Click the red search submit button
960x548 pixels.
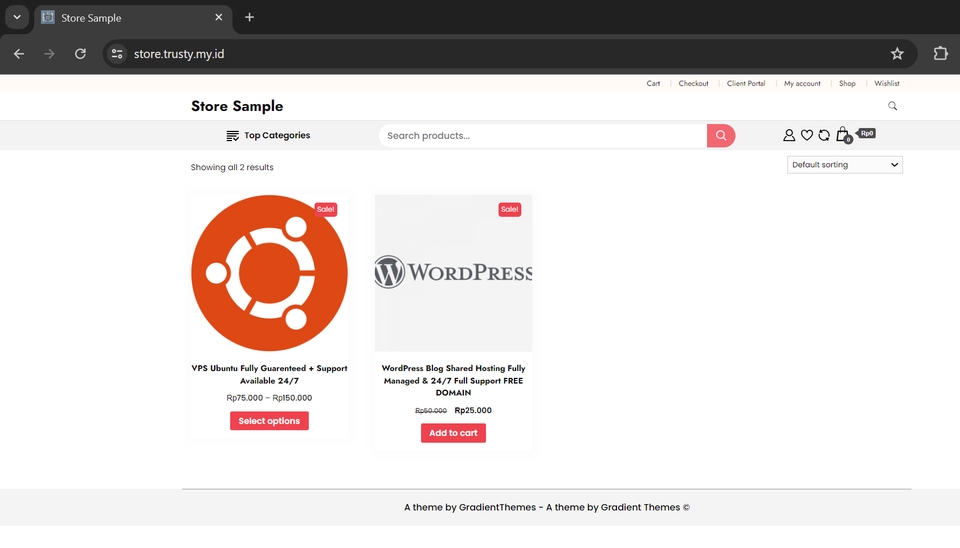pos(721,135)
